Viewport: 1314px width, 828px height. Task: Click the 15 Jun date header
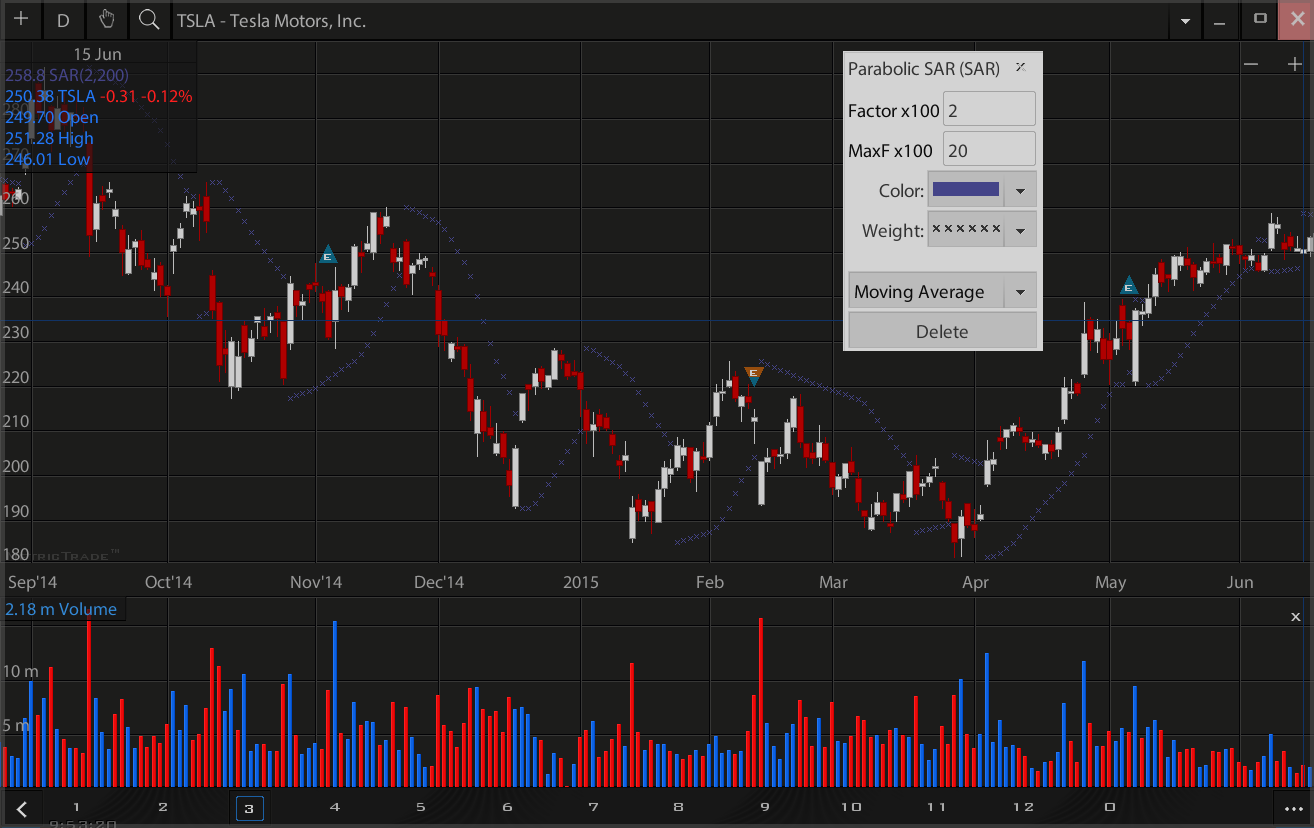tap(97, 54)
